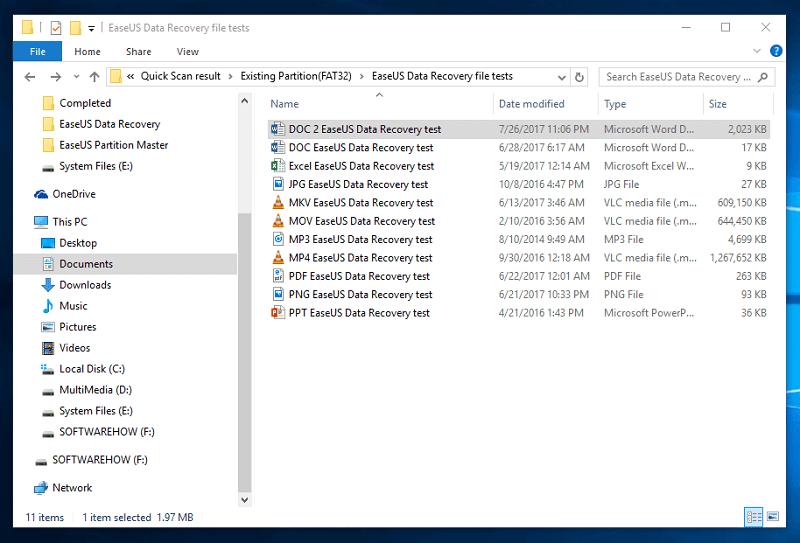Click the Back navigation arrow
Screen dimensions: 800x543
click(28, 77)
